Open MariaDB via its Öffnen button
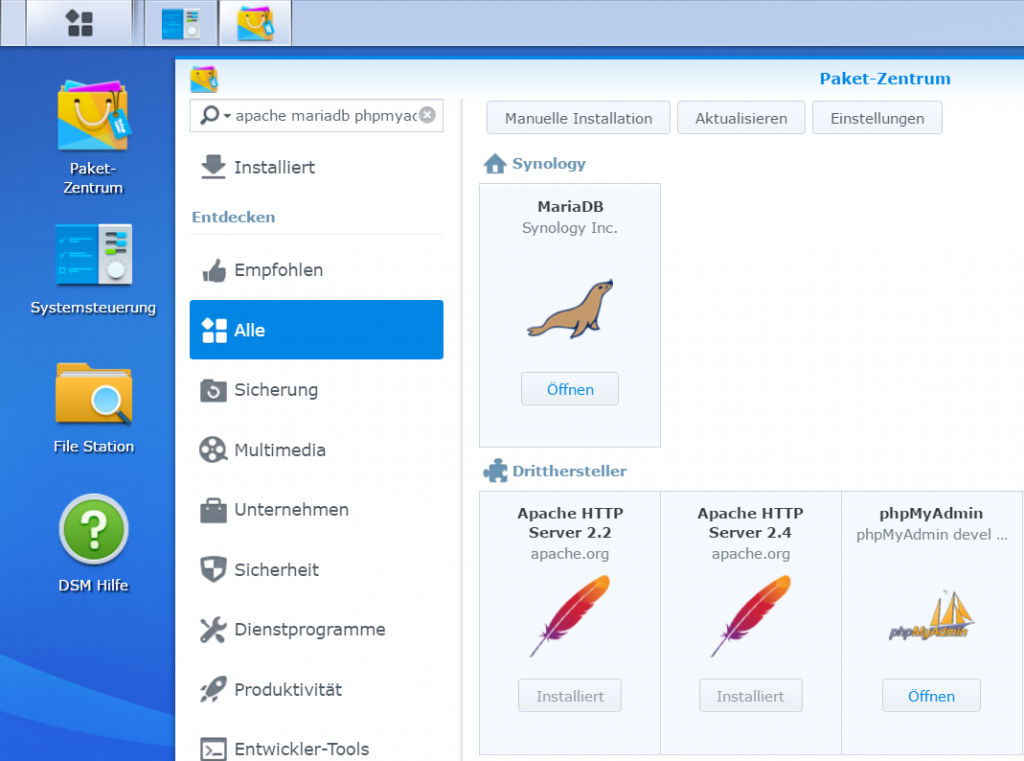This screenshot has height=761, width=1024. [x=569, y=389]
